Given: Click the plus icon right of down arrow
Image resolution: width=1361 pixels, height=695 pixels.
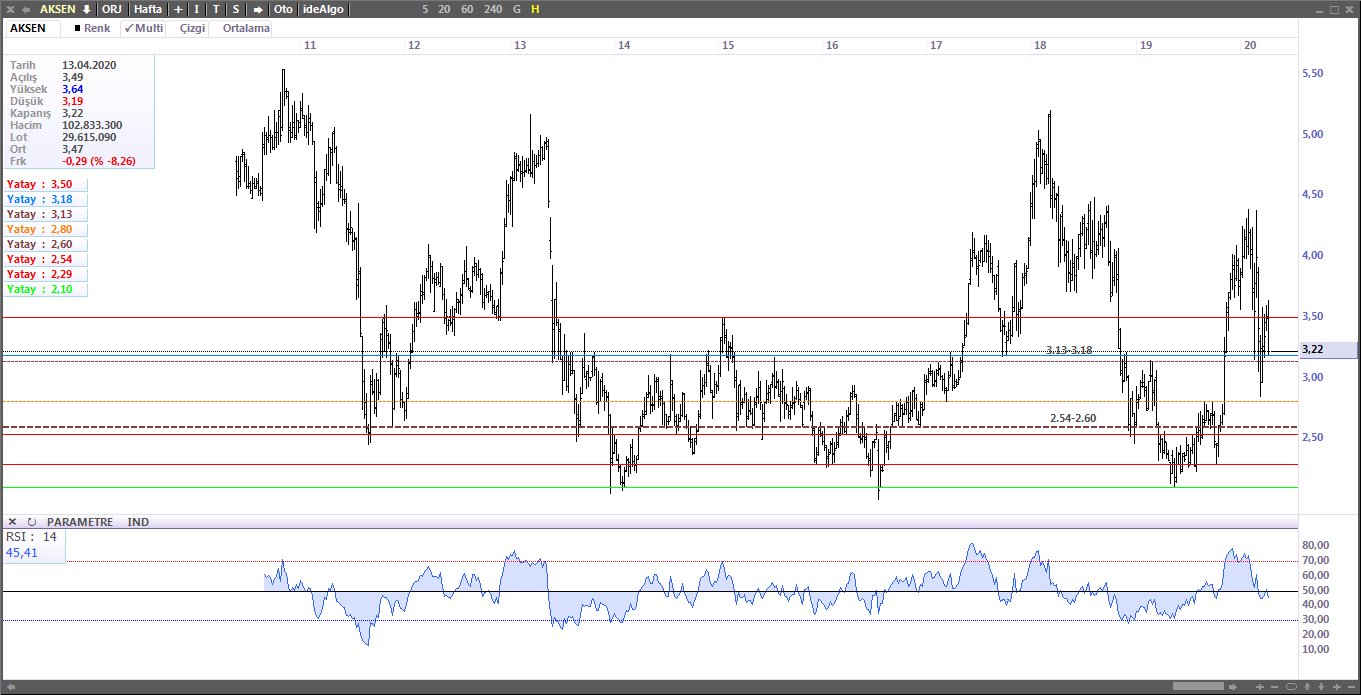Looking at the screenshot, I should (1337, 686).
